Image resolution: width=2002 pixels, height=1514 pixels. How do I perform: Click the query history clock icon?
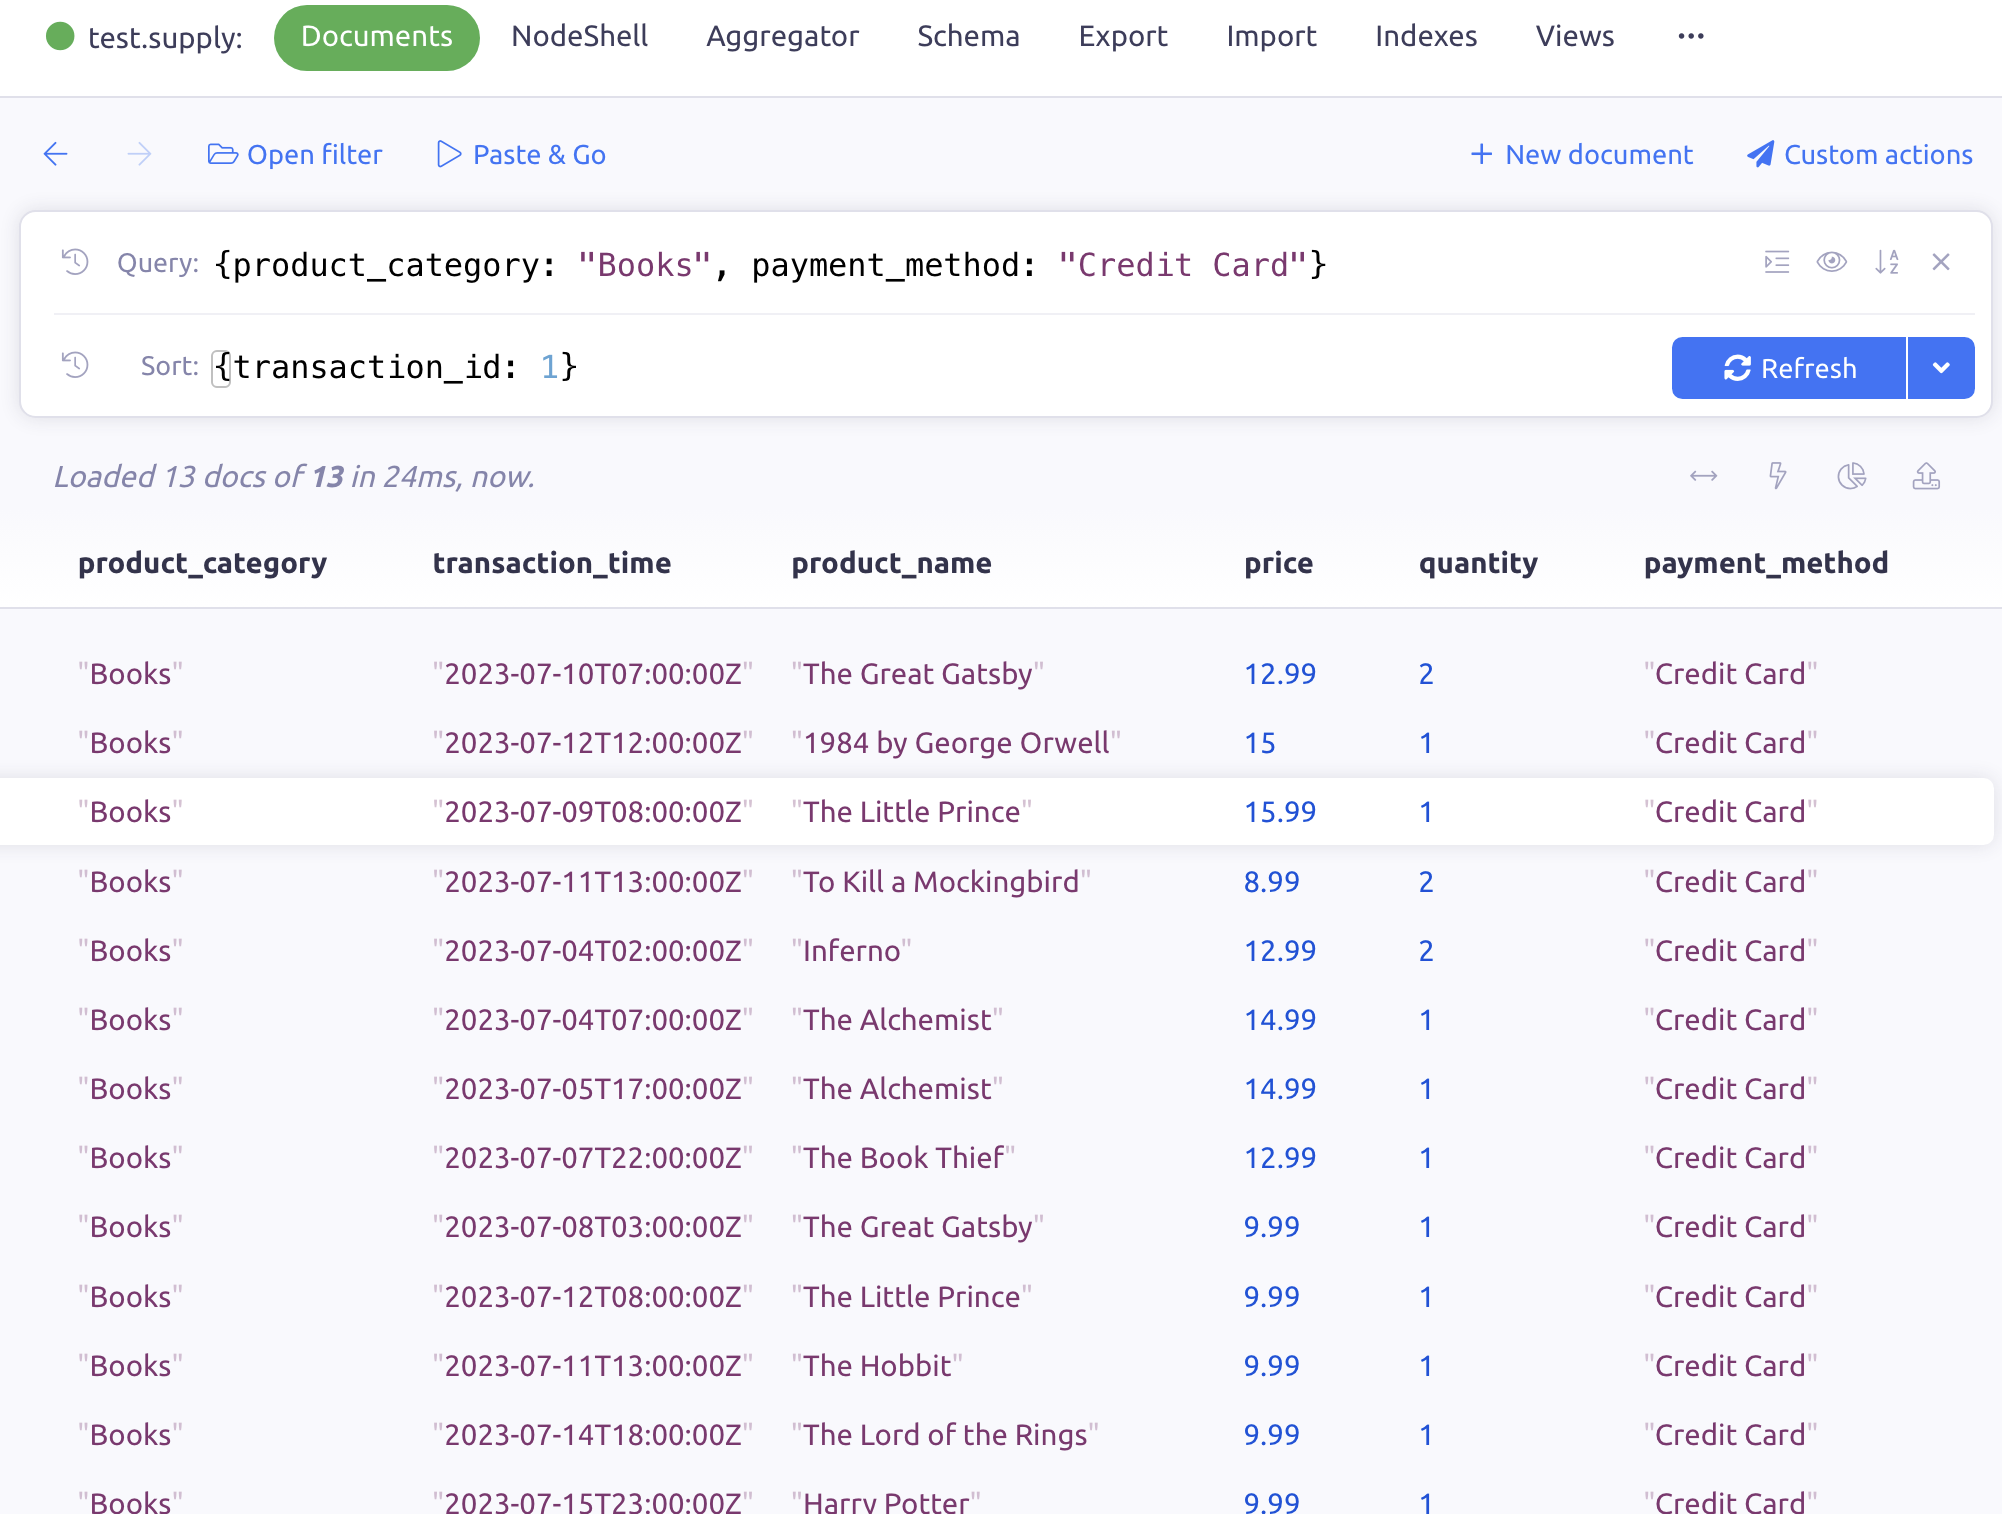coord(75,262)
